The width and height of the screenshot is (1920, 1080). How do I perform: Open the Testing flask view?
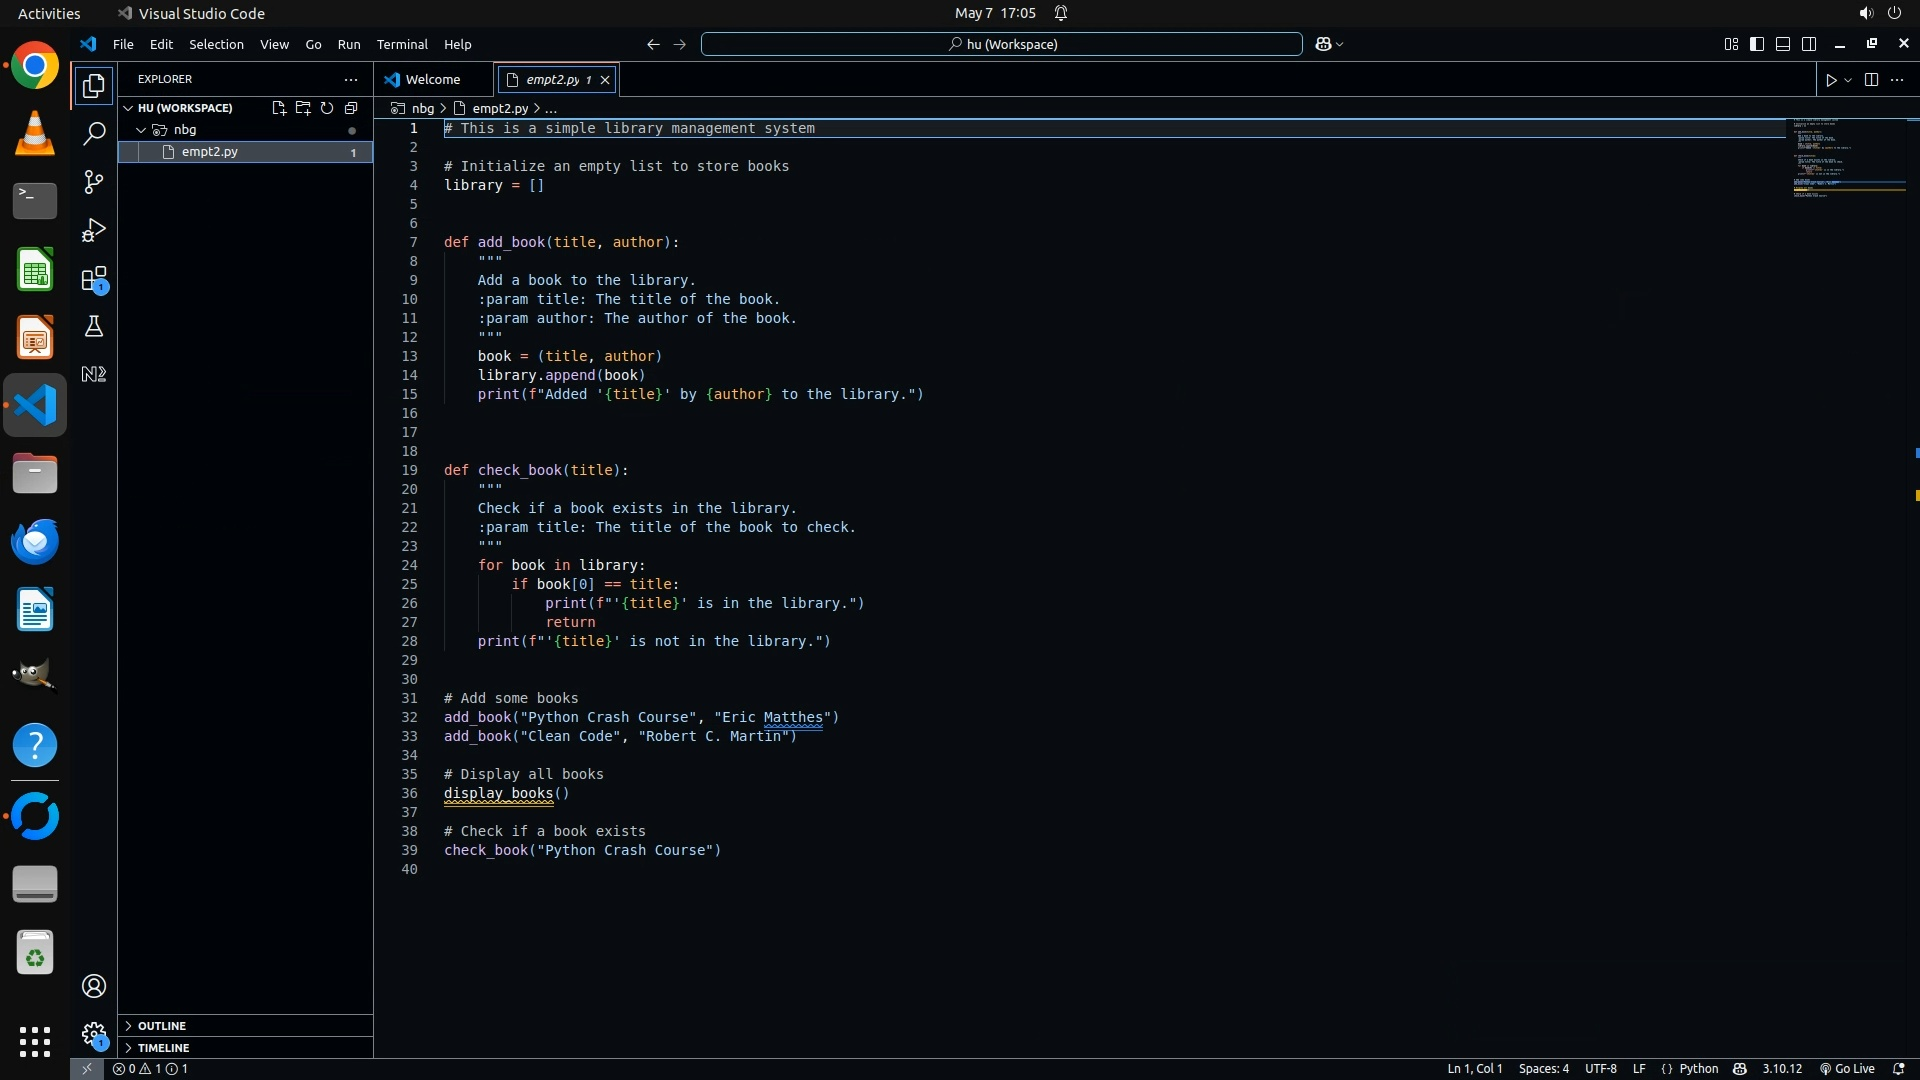coord(94,327)
